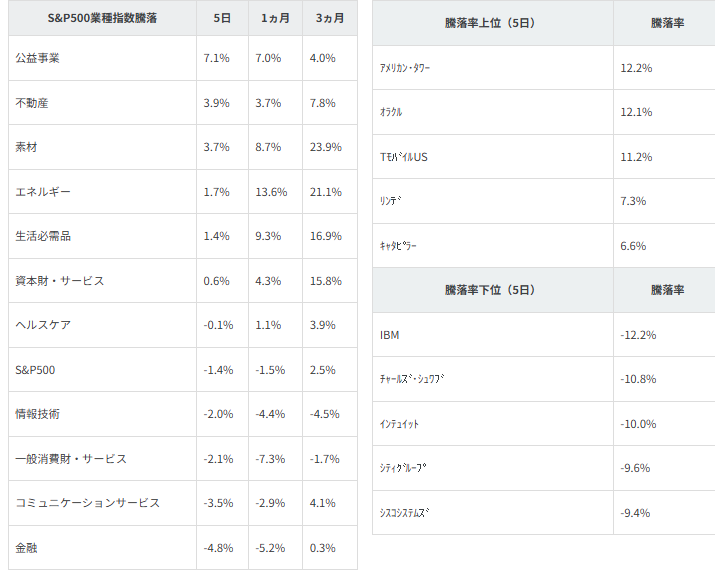This screenshot has height=582, width=715.
Task: Click the エネルギー sector row label
Action: (43, 192)
